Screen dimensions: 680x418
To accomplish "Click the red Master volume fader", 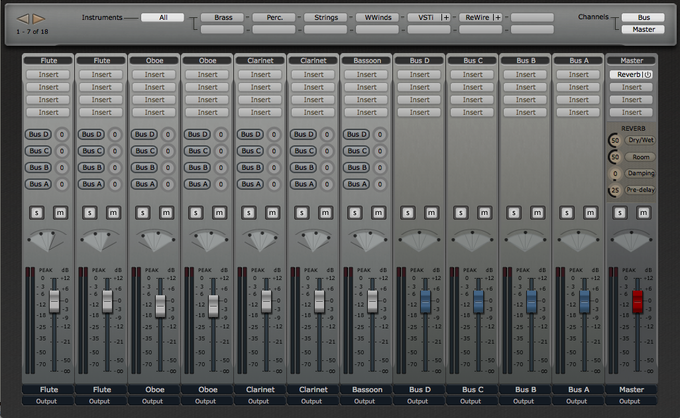I will (x=638, y=301).
